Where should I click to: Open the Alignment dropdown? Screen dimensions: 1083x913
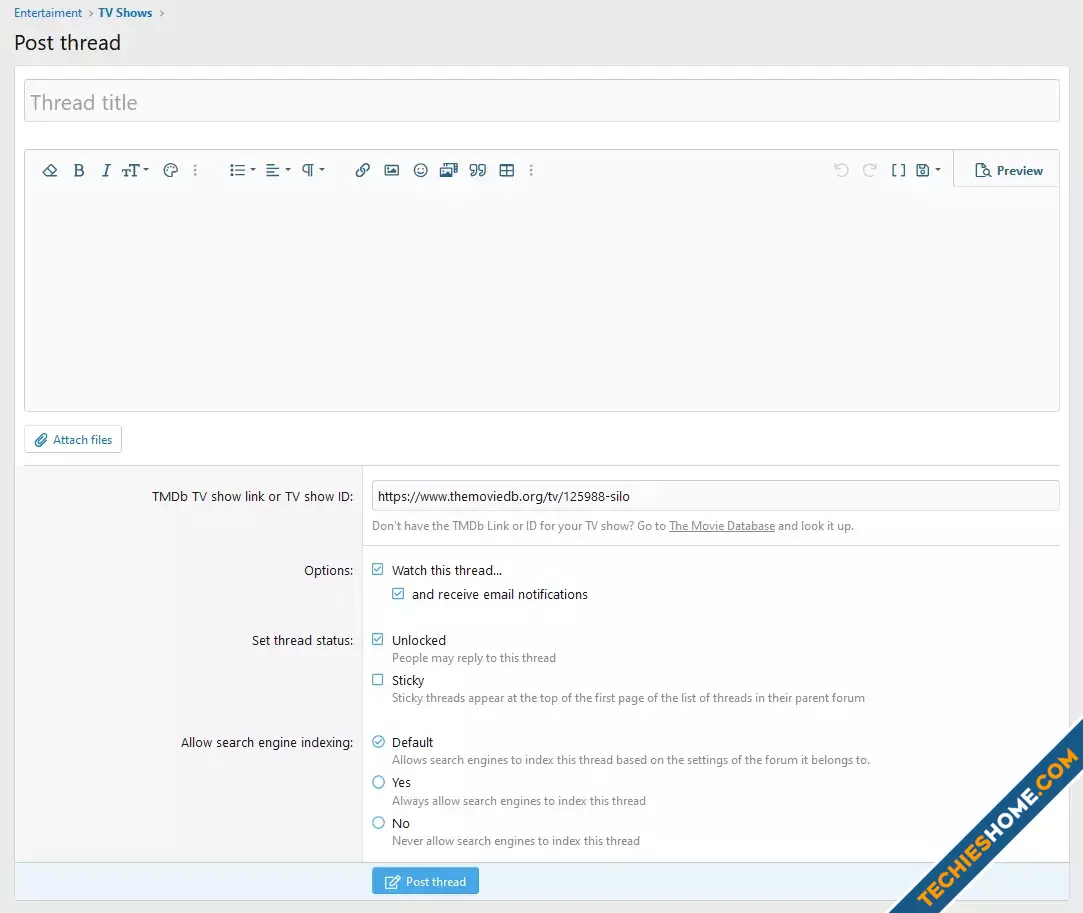click(x=278, y=171)
